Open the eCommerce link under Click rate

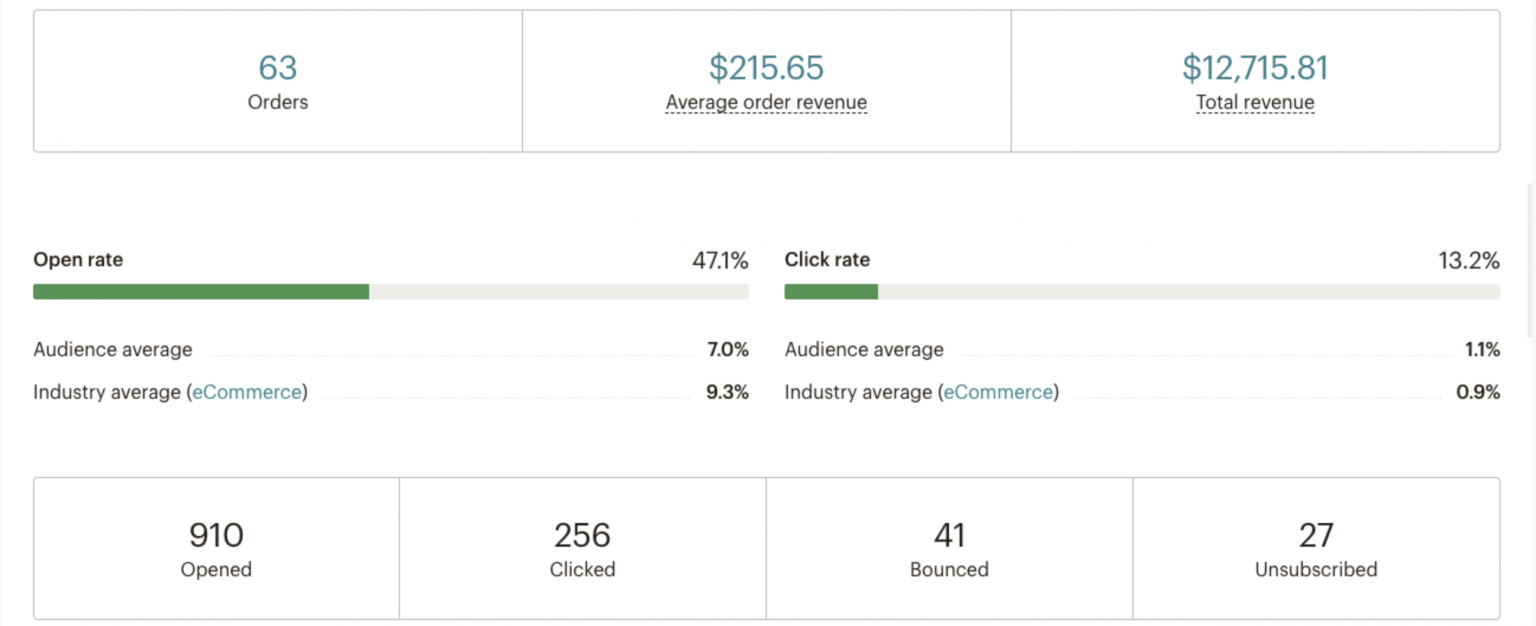(998, 392)
